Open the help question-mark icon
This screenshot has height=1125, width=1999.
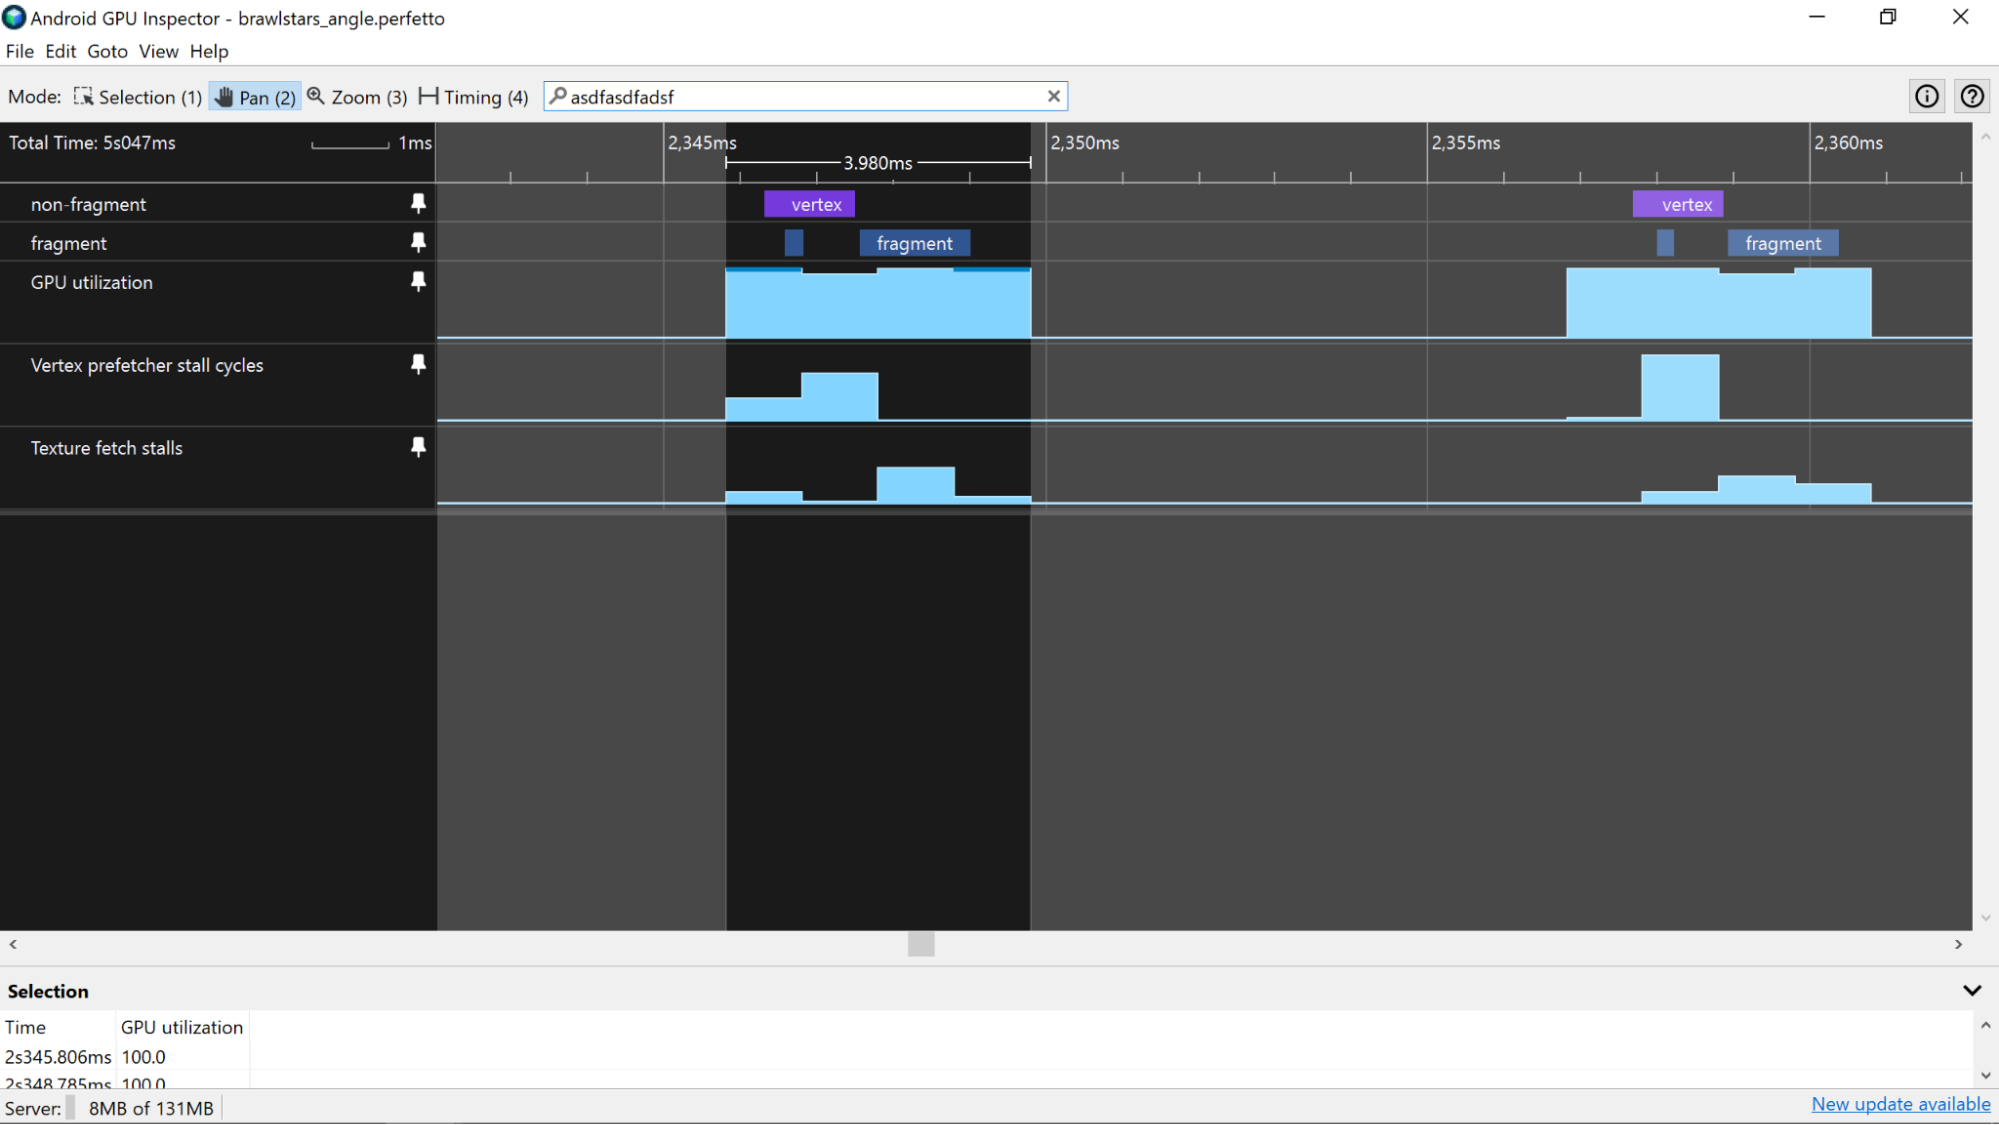(x=1971, y=96)
